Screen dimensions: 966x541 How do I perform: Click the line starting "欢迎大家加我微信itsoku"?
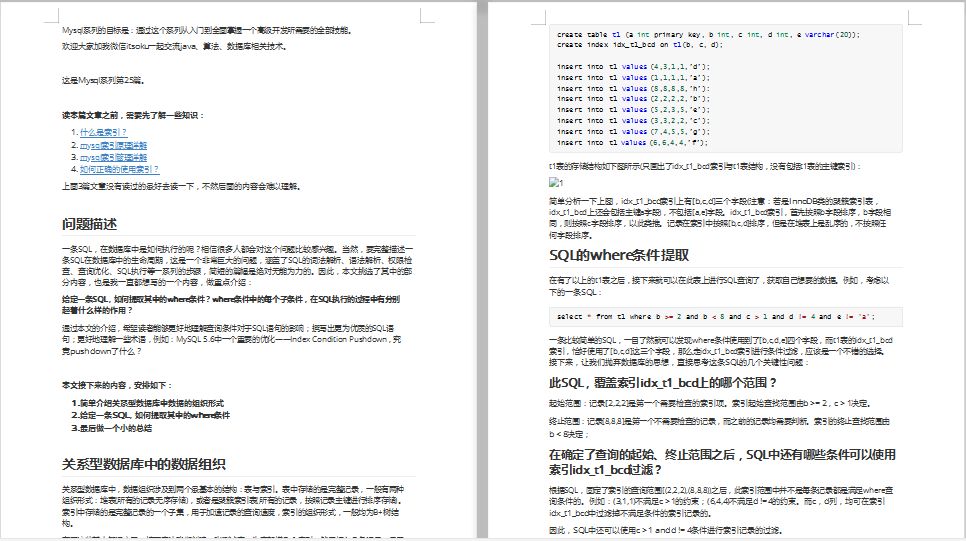(x=174, y=46)
